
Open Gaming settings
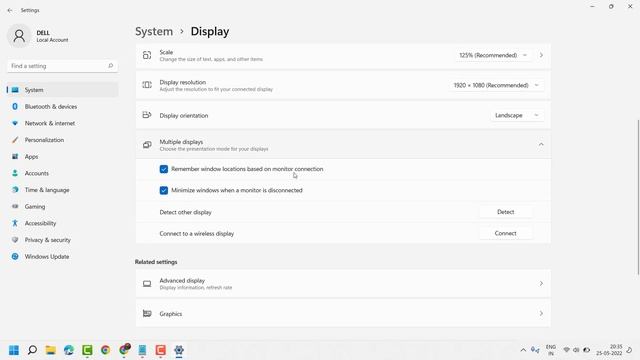coord(62,207)
